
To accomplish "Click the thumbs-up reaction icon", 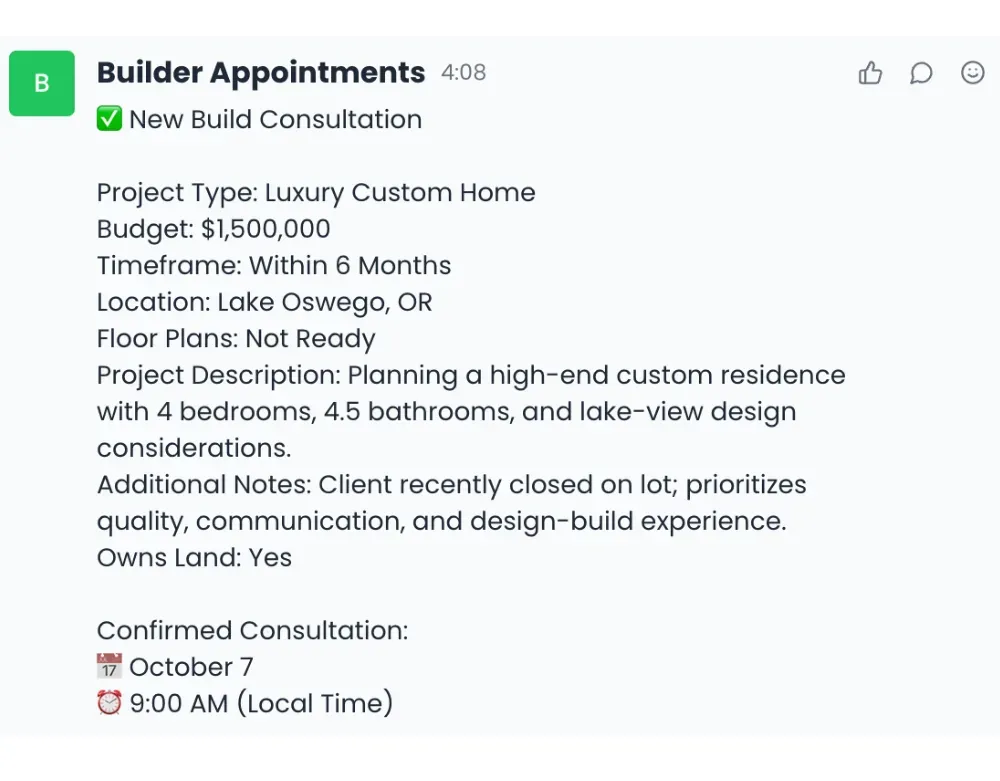I will [x=871, y=73].
